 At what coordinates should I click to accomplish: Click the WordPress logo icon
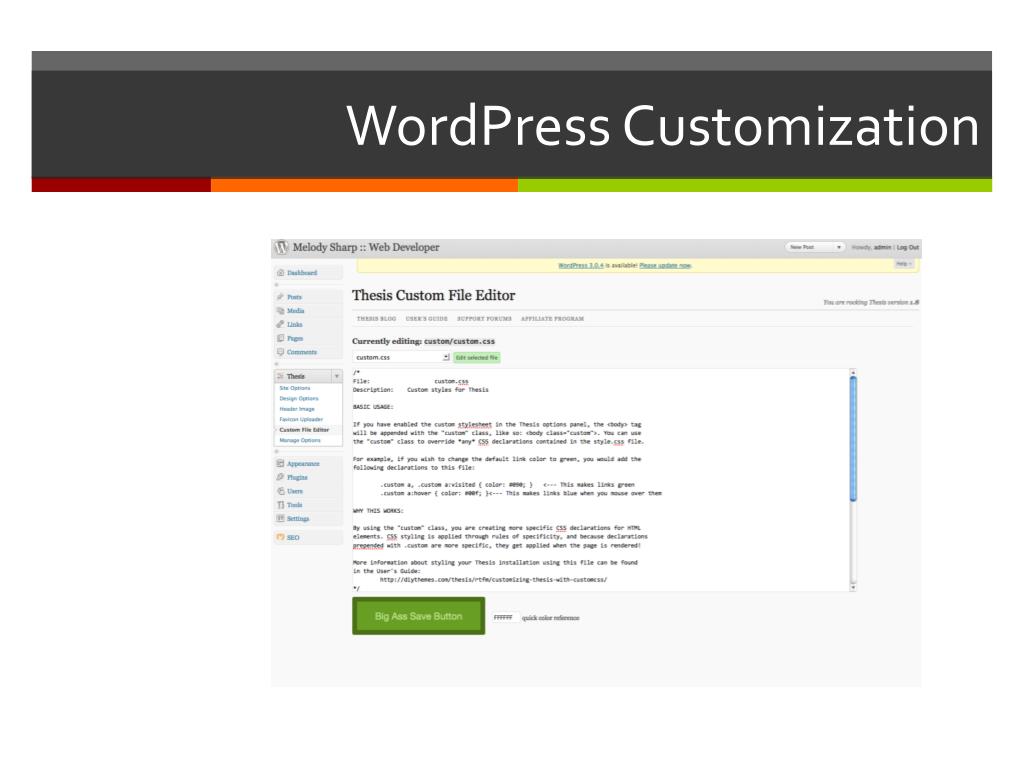coord(281,248)
